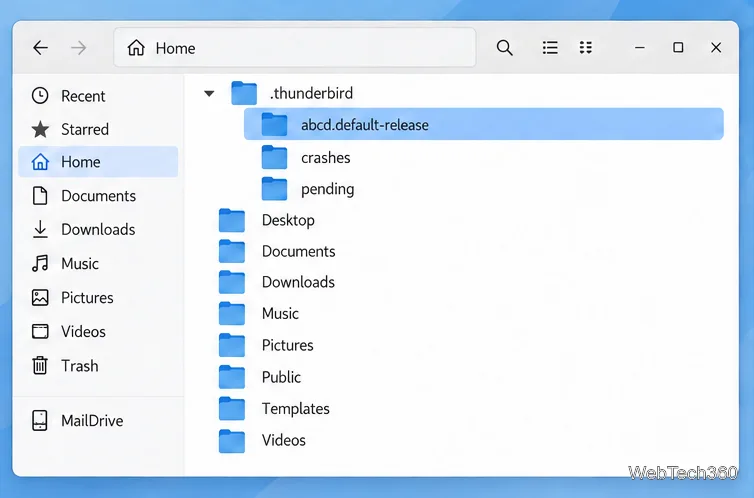This screenshot has width=754, height=498.
Task: Open Music label in the sidebar
Action: [79, 264]
